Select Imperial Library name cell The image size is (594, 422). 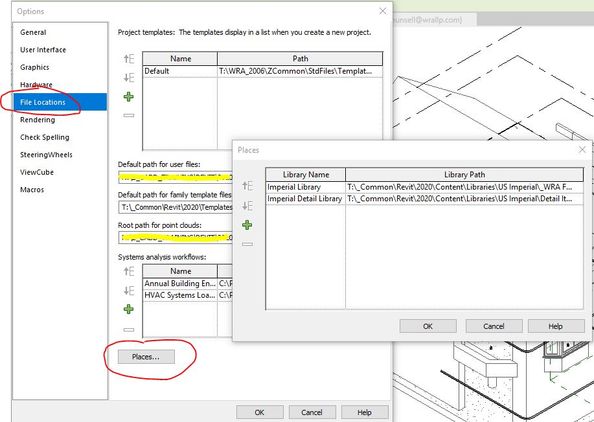[305, 187]
